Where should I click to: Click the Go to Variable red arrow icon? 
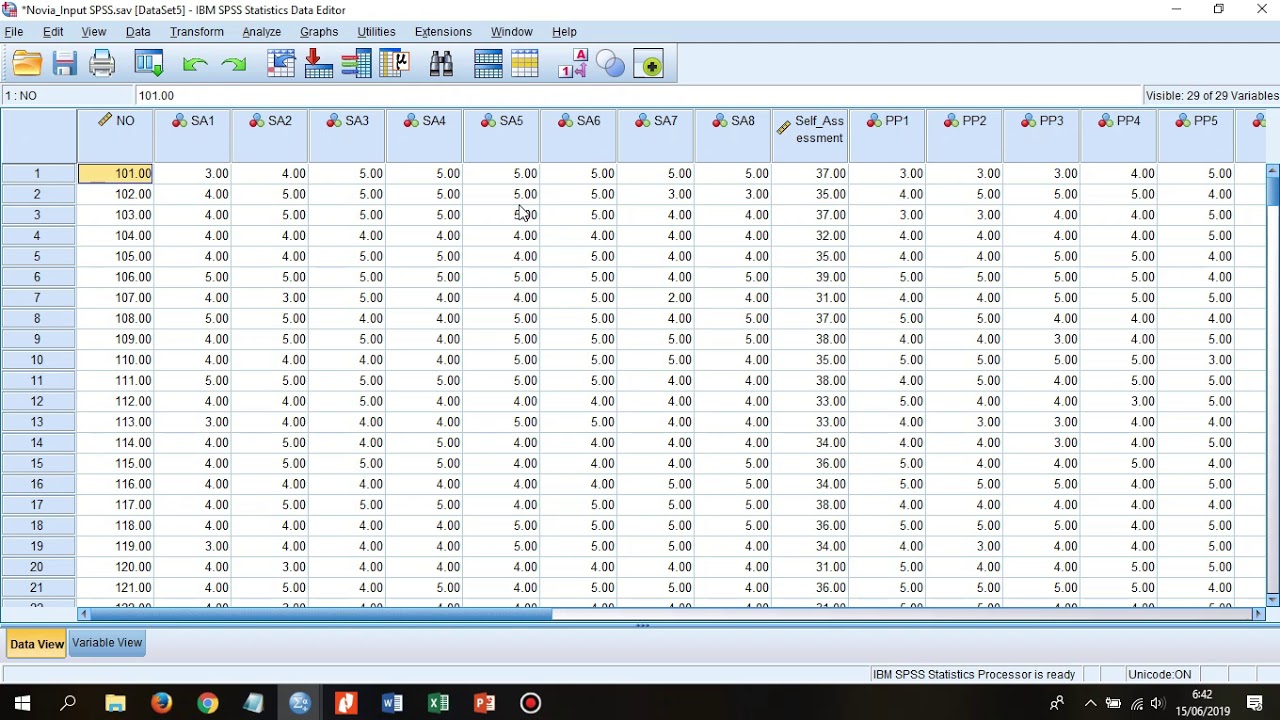(x=319, y=64)
